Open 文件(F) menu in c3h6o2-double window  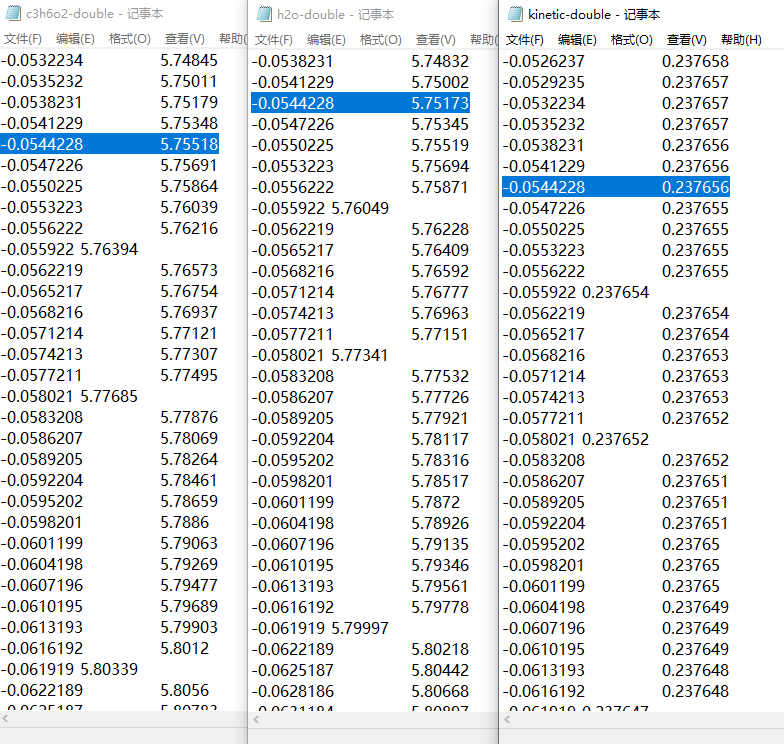[23, 39]
